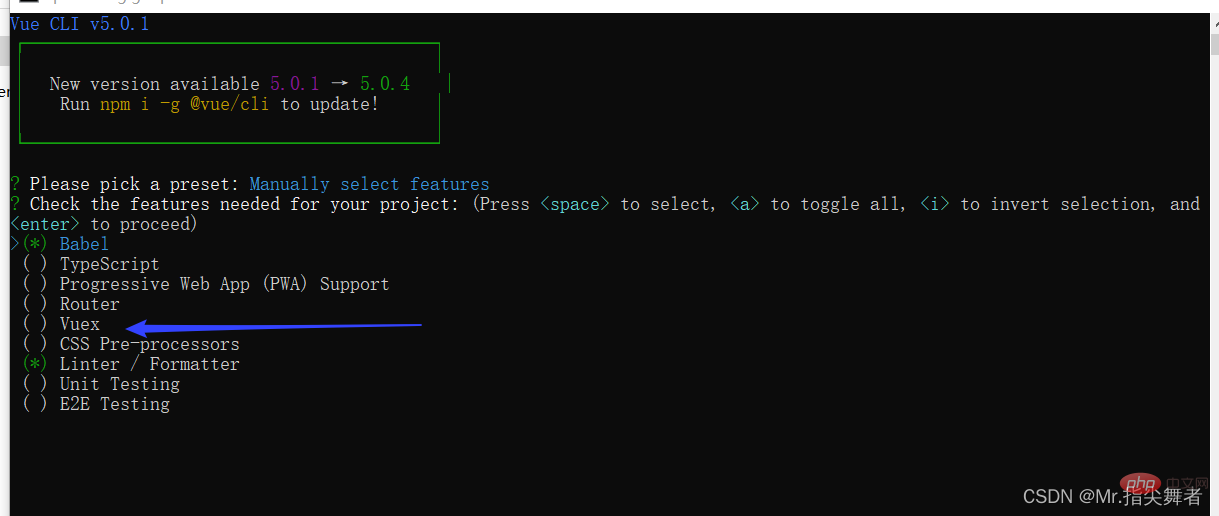Check the Progressive Web App Support box
The width and height of the screenshot is (1219, 516).
point(35,284)
